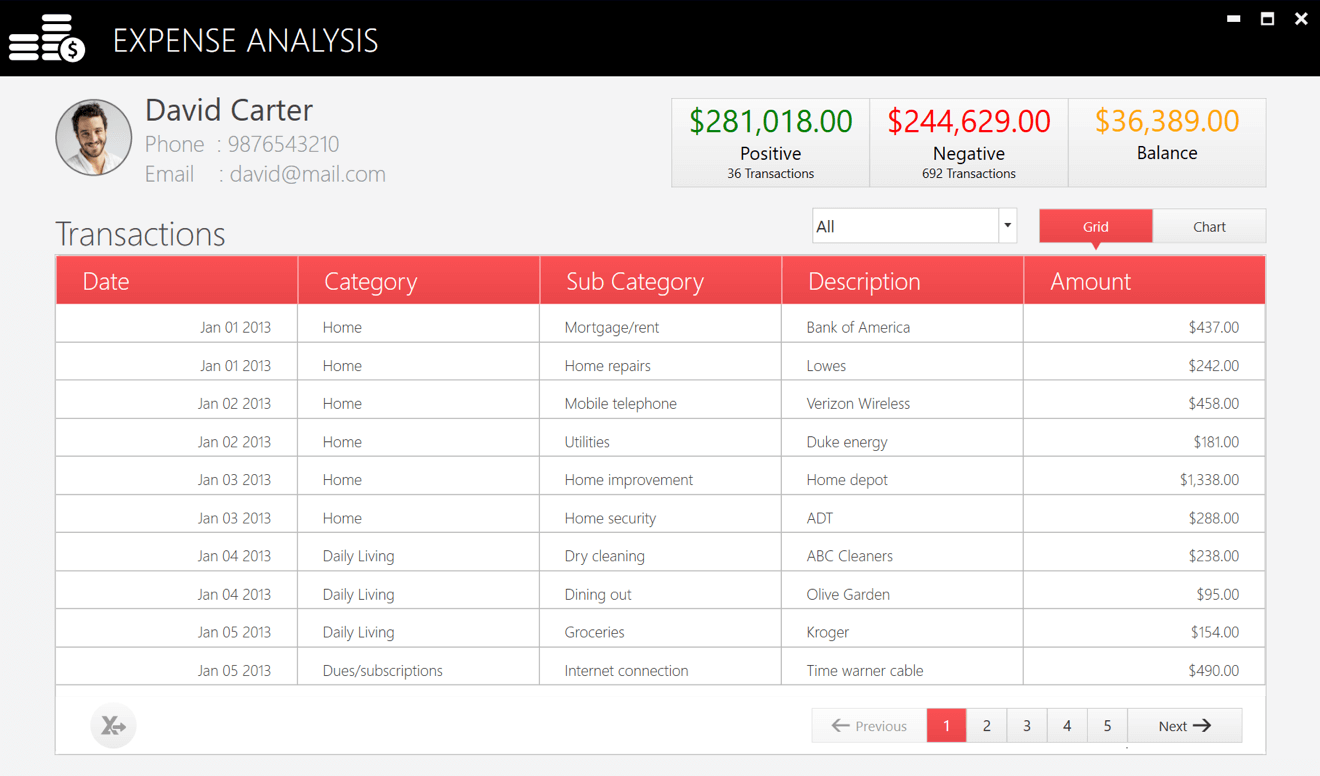Sort by the Description column header
1320x776 pixels.
point(903,281)
